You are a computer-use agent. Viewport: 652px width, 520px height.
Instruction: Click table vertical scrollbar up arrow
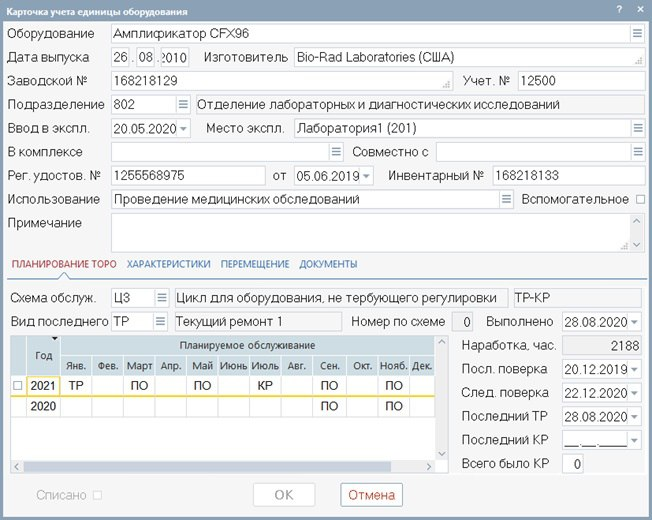[442, 342]
